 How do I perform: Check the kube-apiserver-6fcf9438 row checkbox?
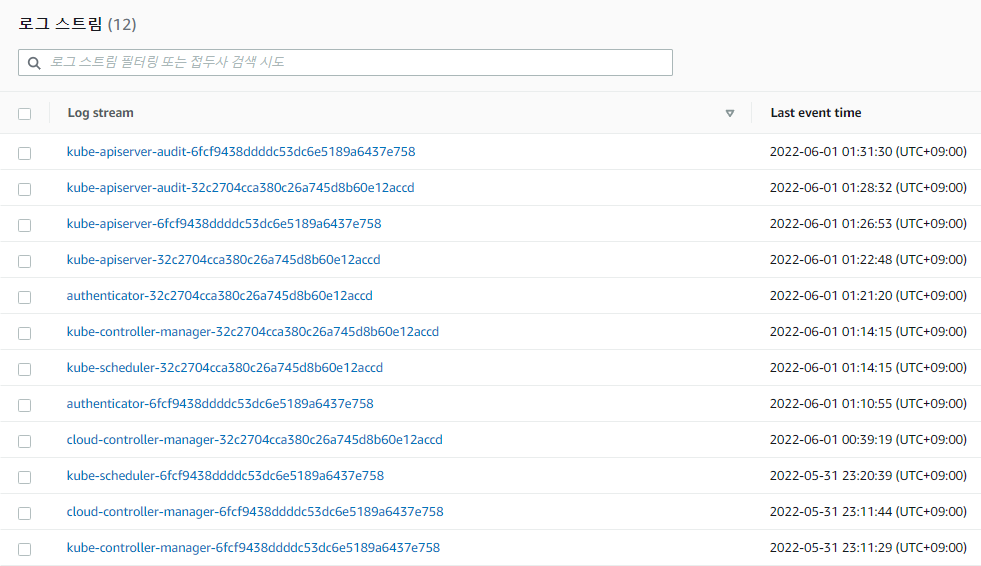(x=24, y=225)
